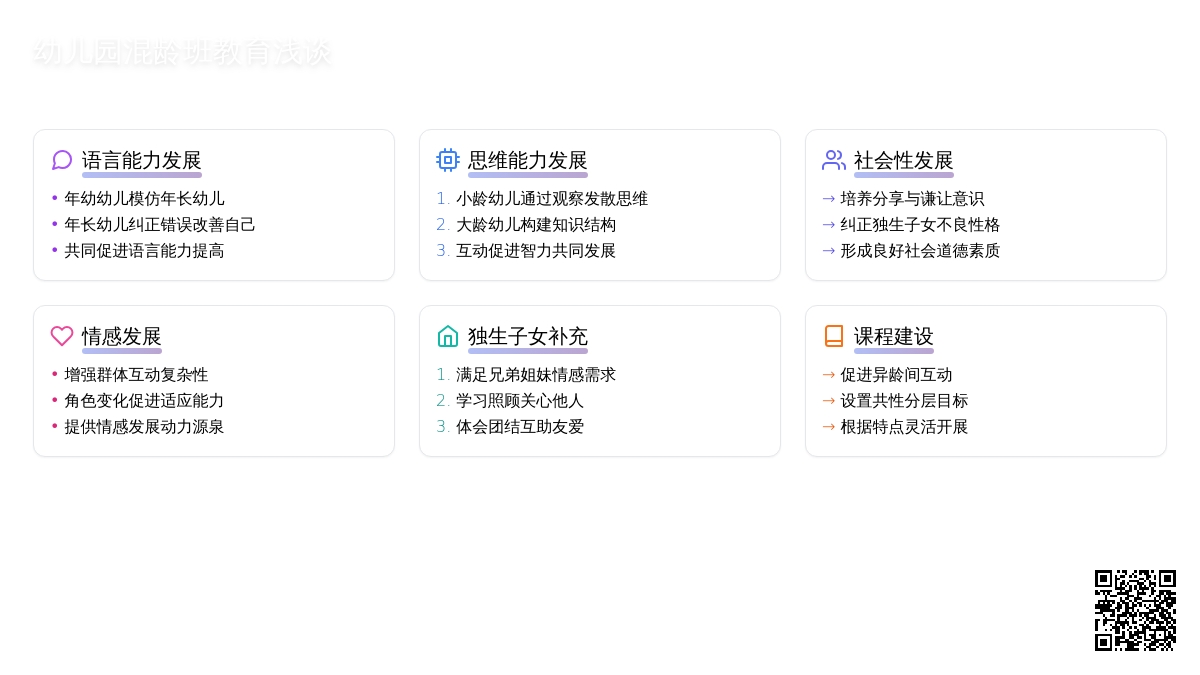The height and width of the screenshot is (675, 1200).
Task: Click the bullet 提供情感发展动力源泉
Action: click(145, 426)
